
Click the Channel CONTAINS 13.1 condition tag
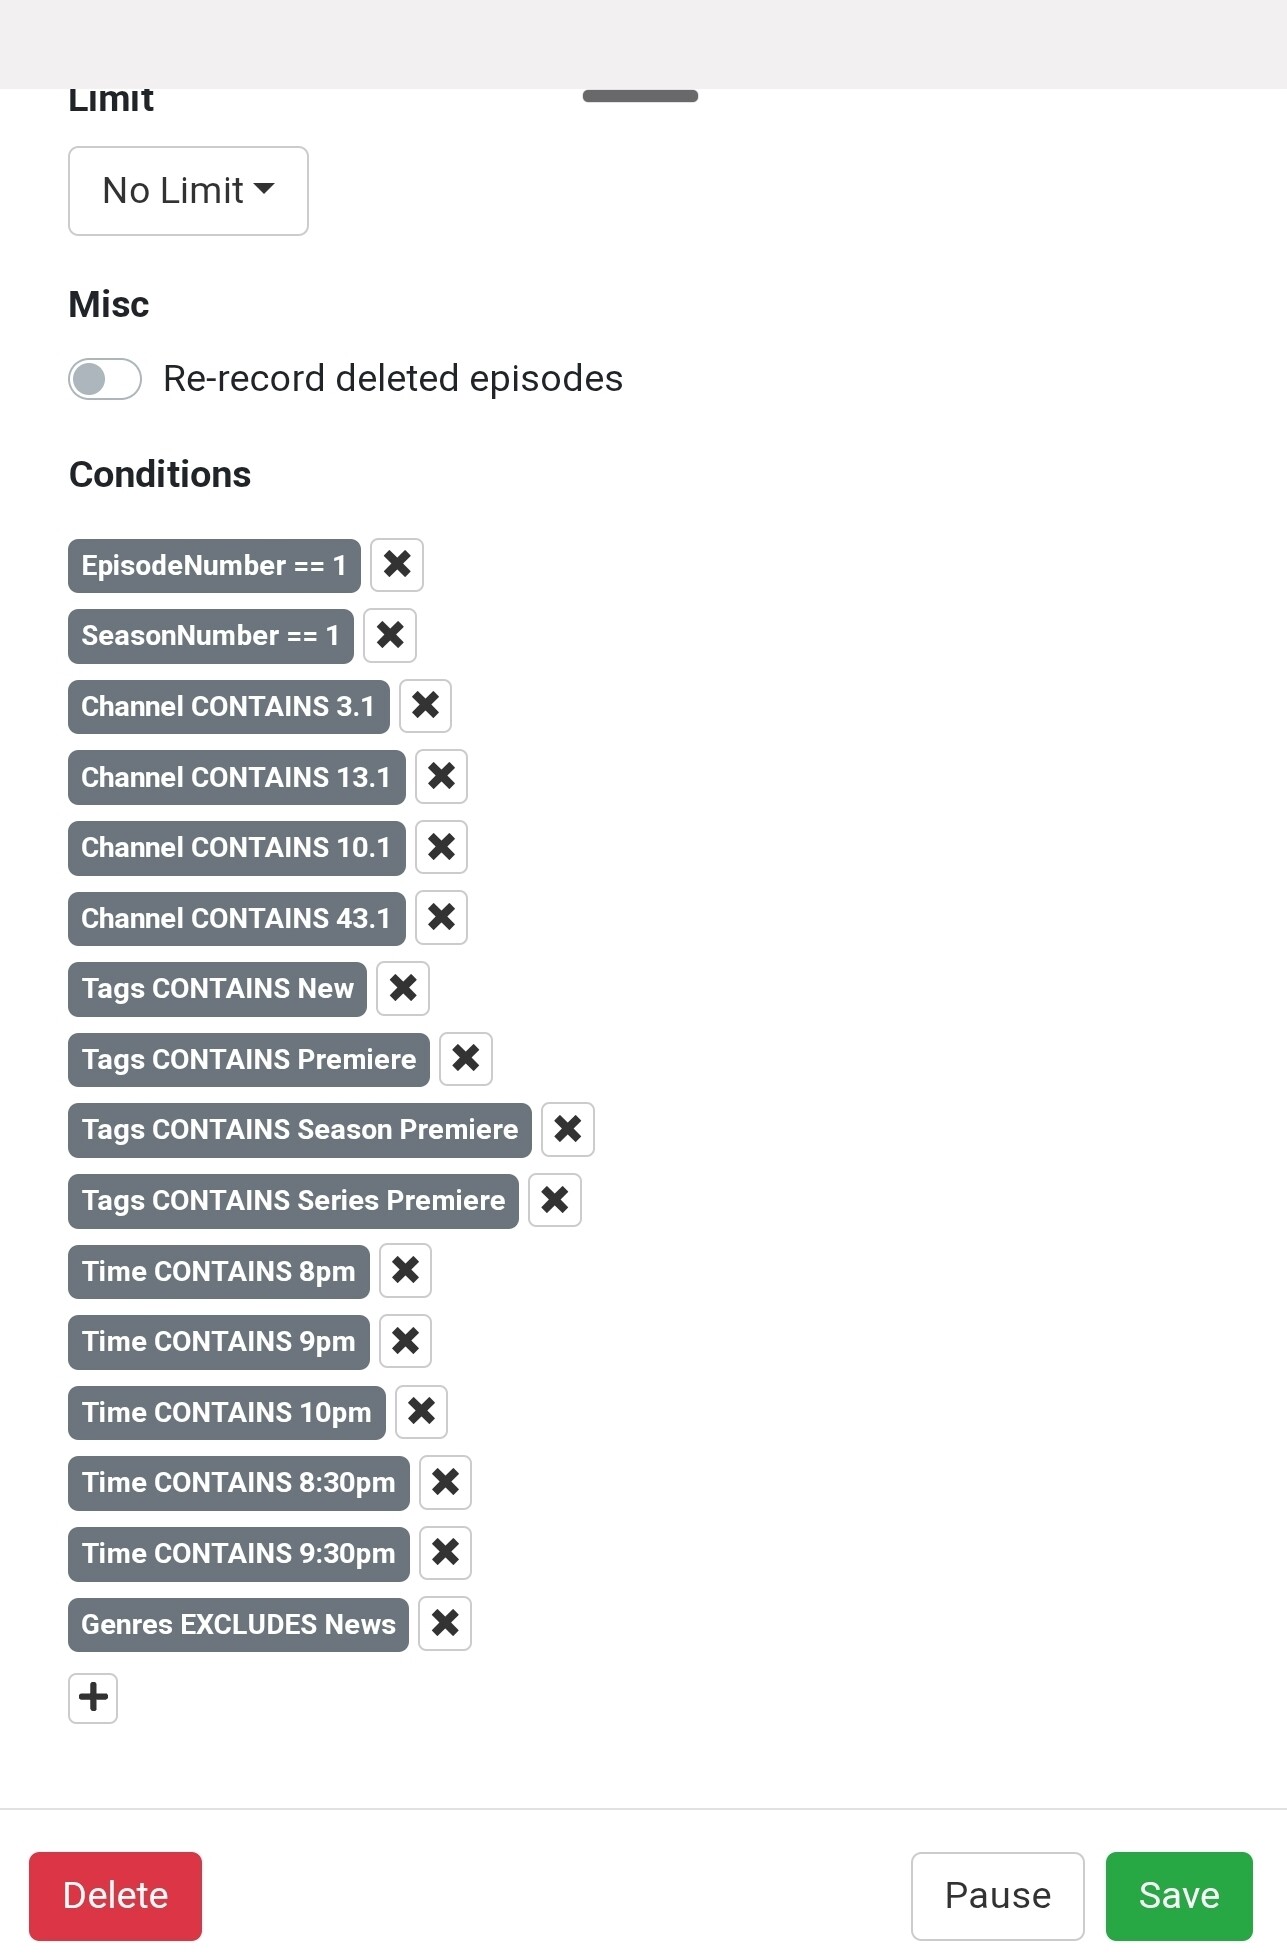236,777
